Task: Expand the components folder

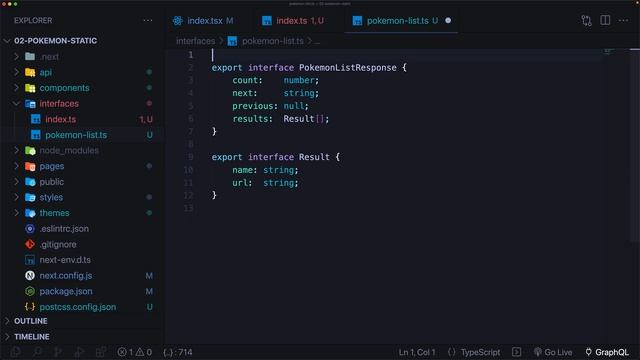Action: click(x=17, y=88)
